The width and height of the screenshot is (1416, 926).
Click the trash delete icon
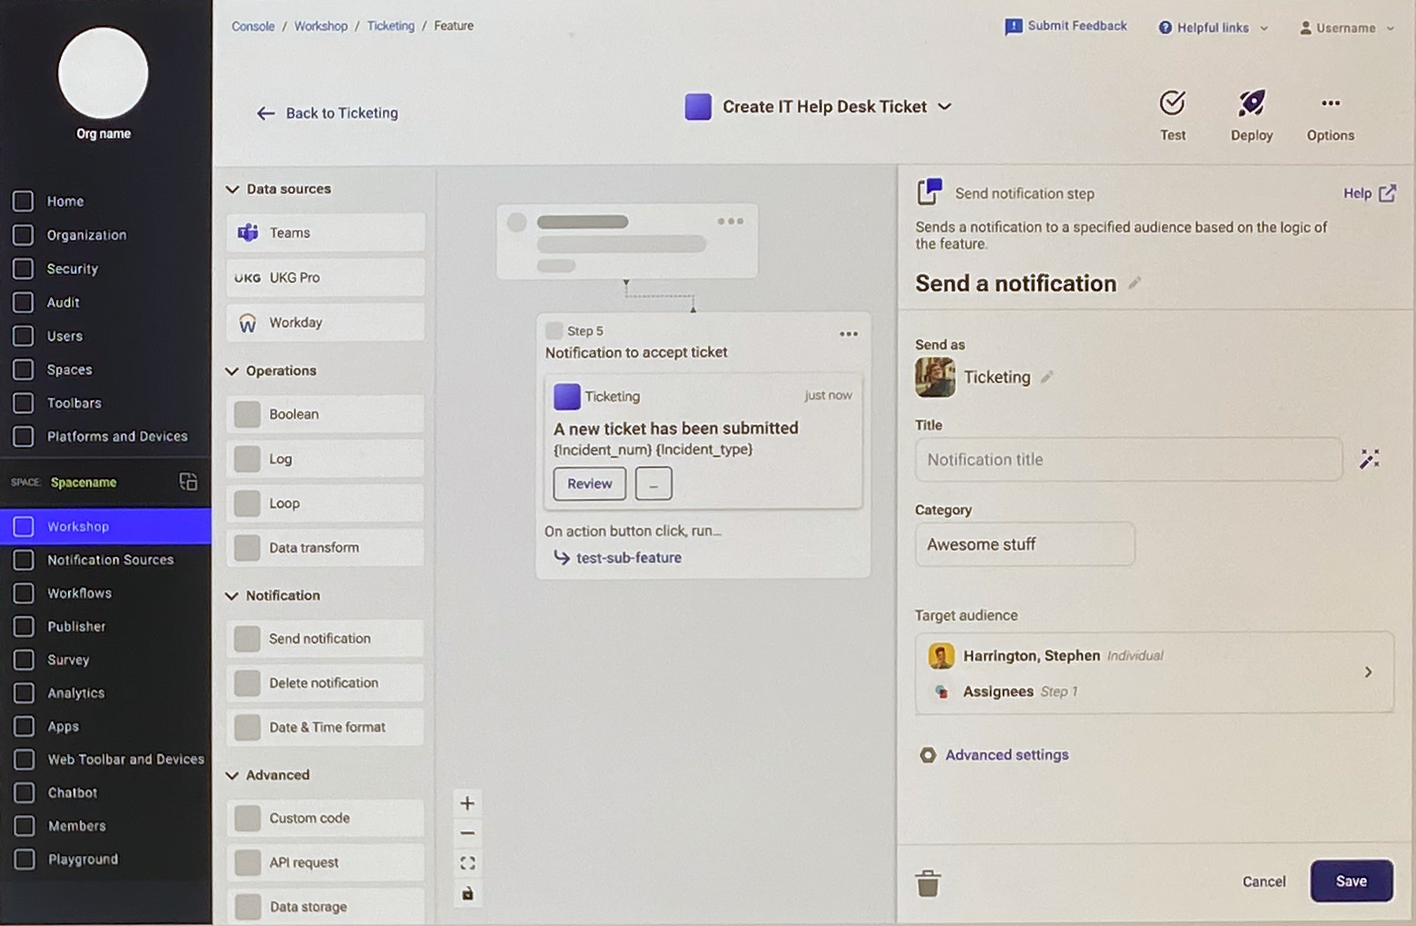tap(928, 883)
